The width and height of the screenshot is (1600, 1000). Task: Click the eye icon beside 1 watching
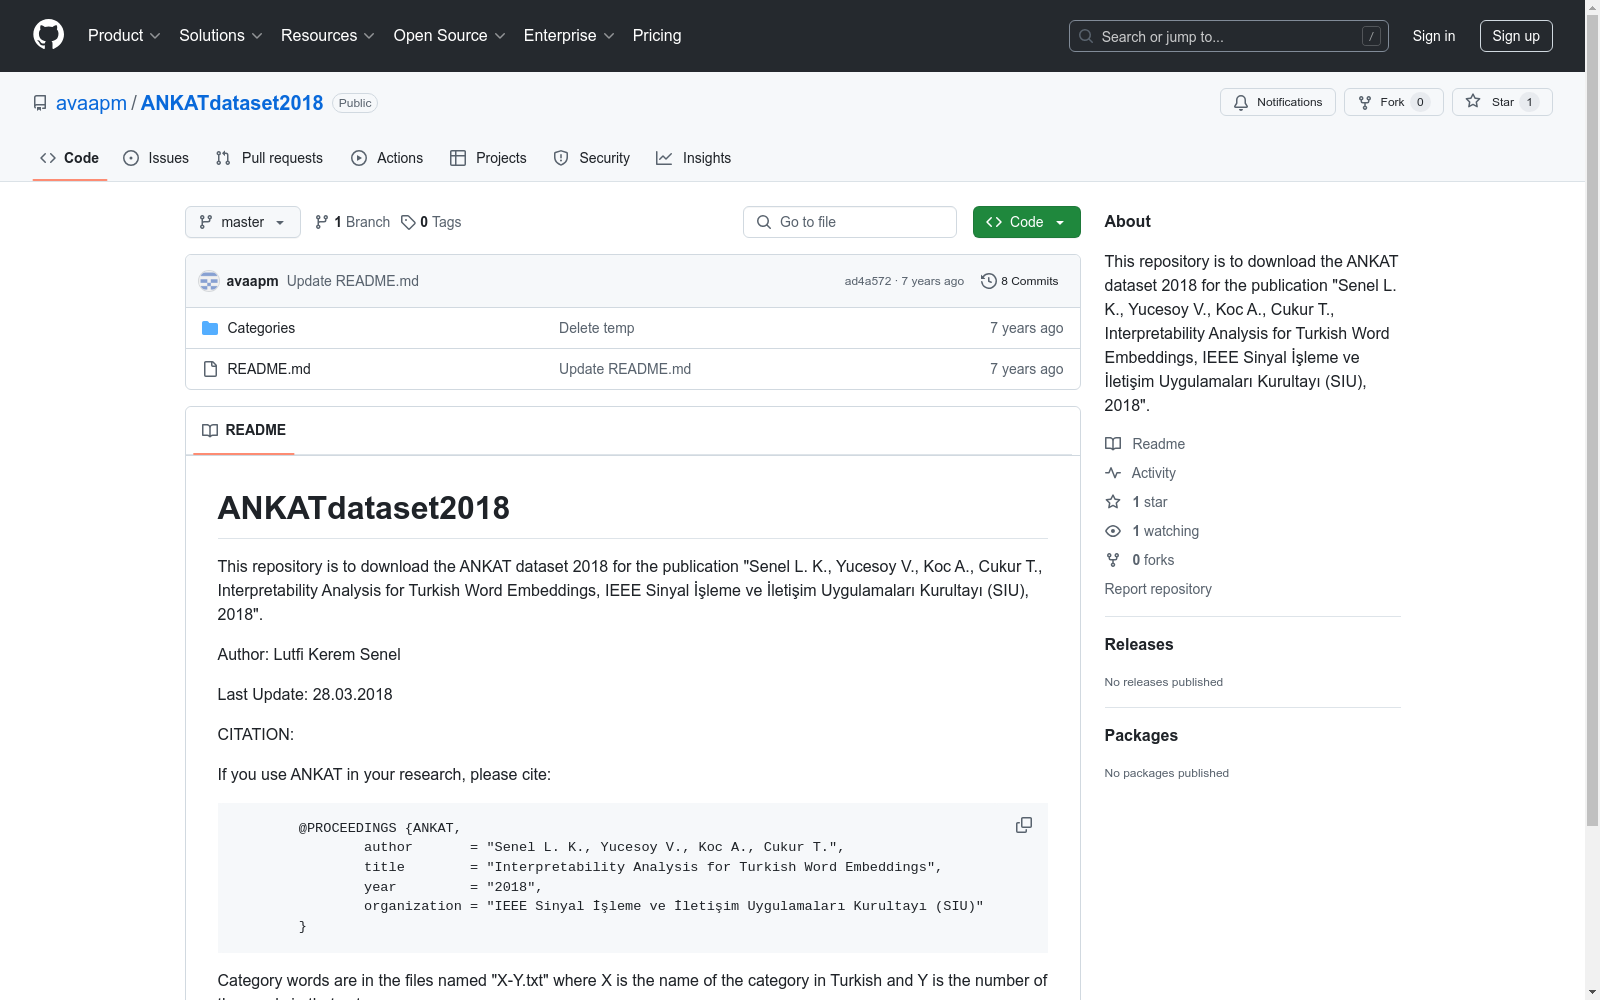click(x=1113, y=531)
